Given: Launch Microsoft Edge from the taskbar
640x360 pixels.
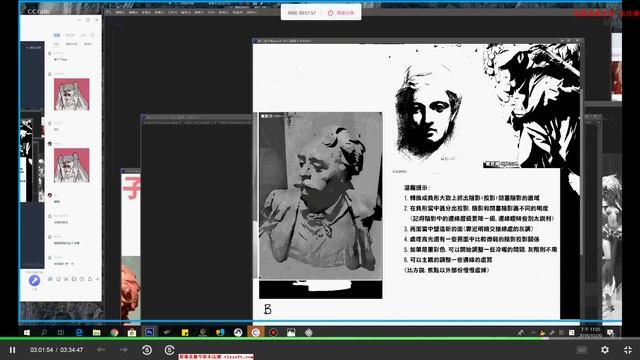Looking at the screenshot, I should pos(79,332).
